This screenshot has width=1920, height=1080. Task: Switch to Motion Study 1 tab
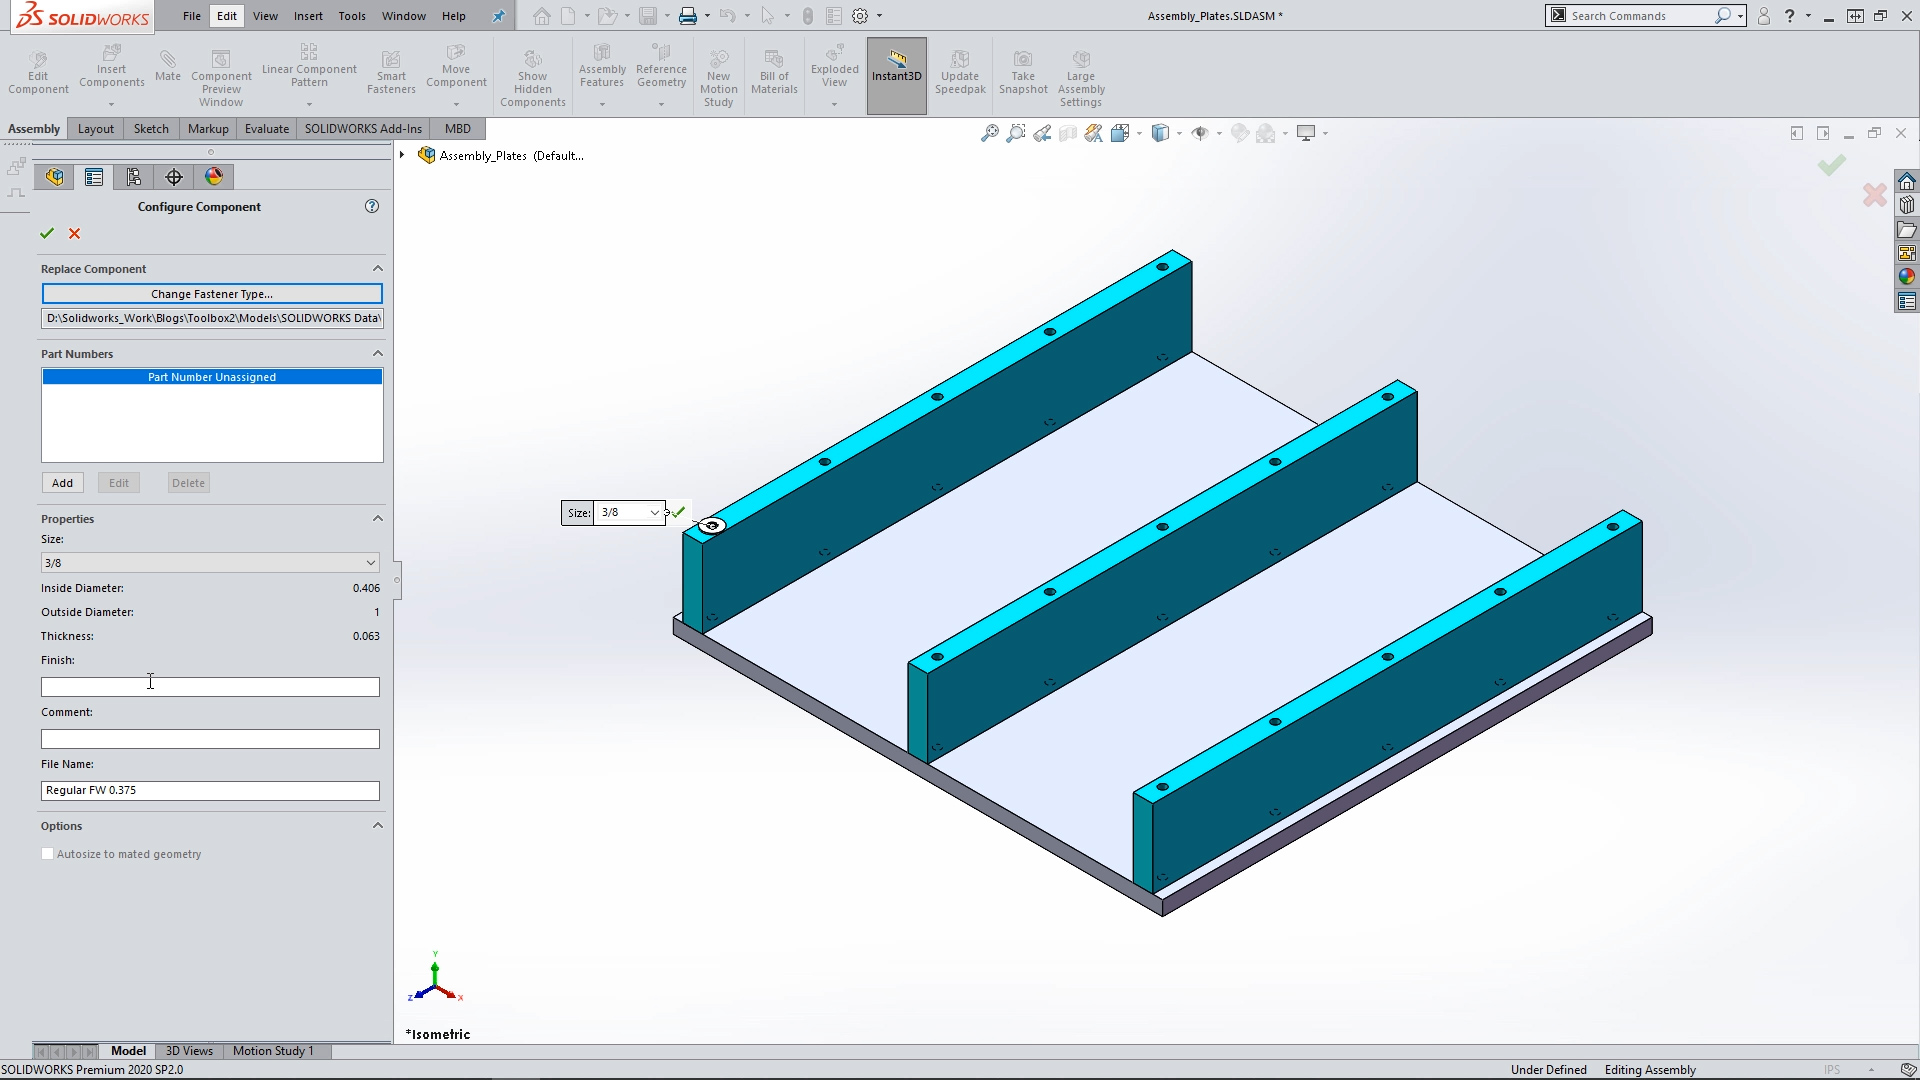point(273,1051)
